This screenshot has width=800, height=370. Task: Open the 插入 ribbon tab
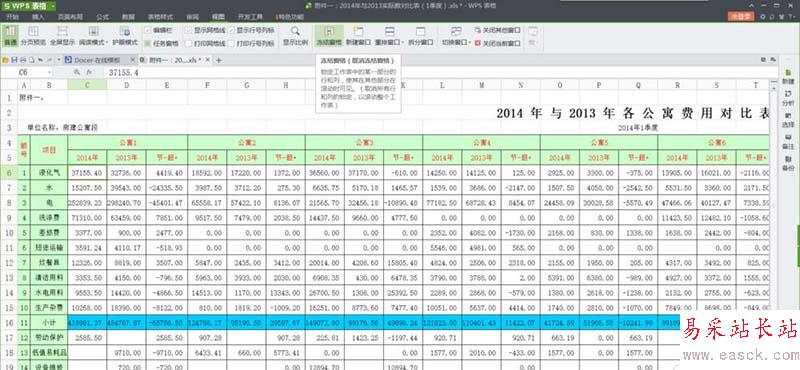click(38, 17)
